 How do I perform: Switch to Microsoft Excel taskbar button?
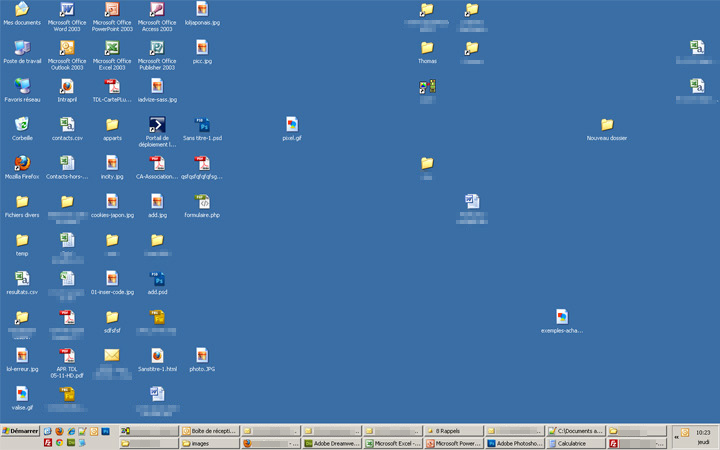[393, 444]
